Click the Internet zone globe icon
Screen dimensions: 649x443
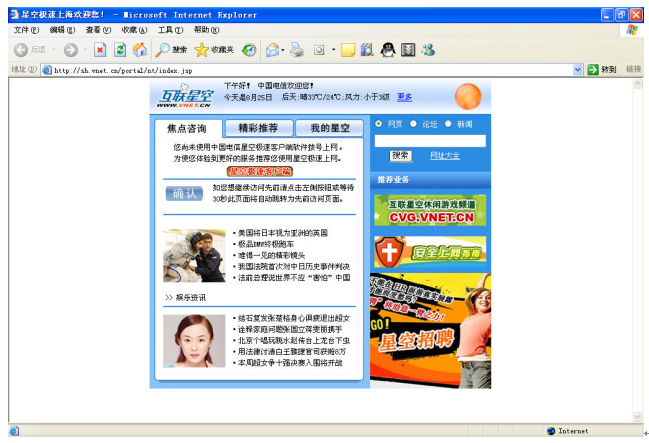551,431
